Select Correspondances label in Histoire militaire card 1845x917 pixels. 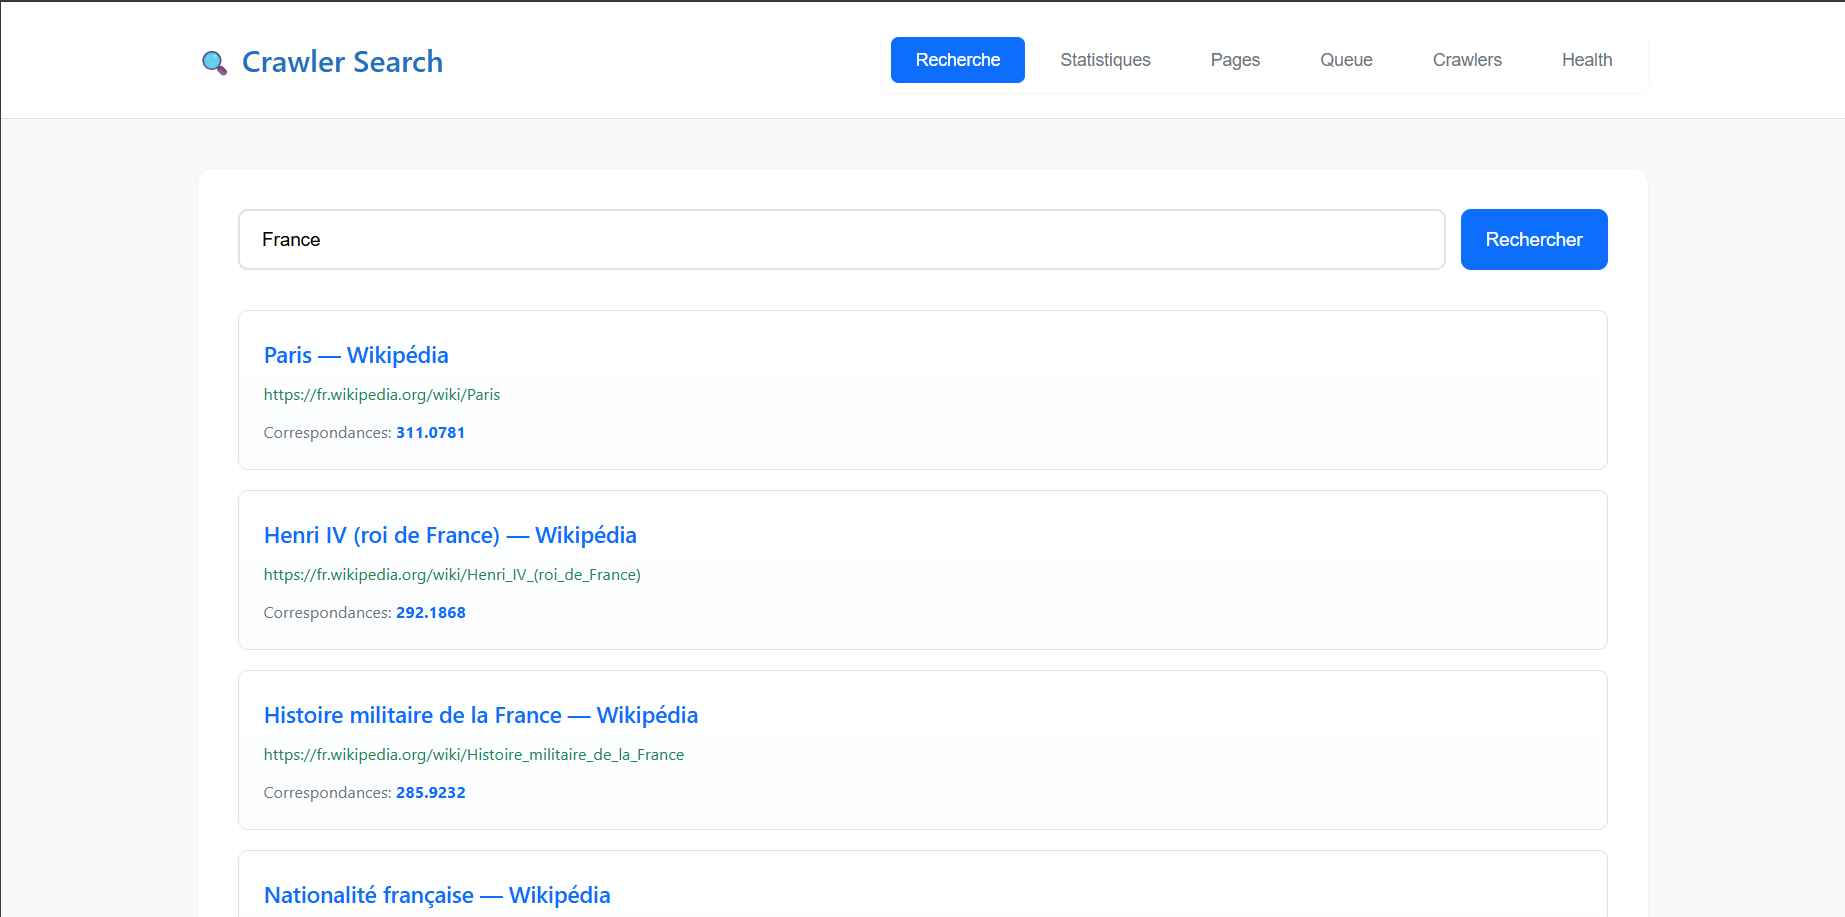pos(328,792)
